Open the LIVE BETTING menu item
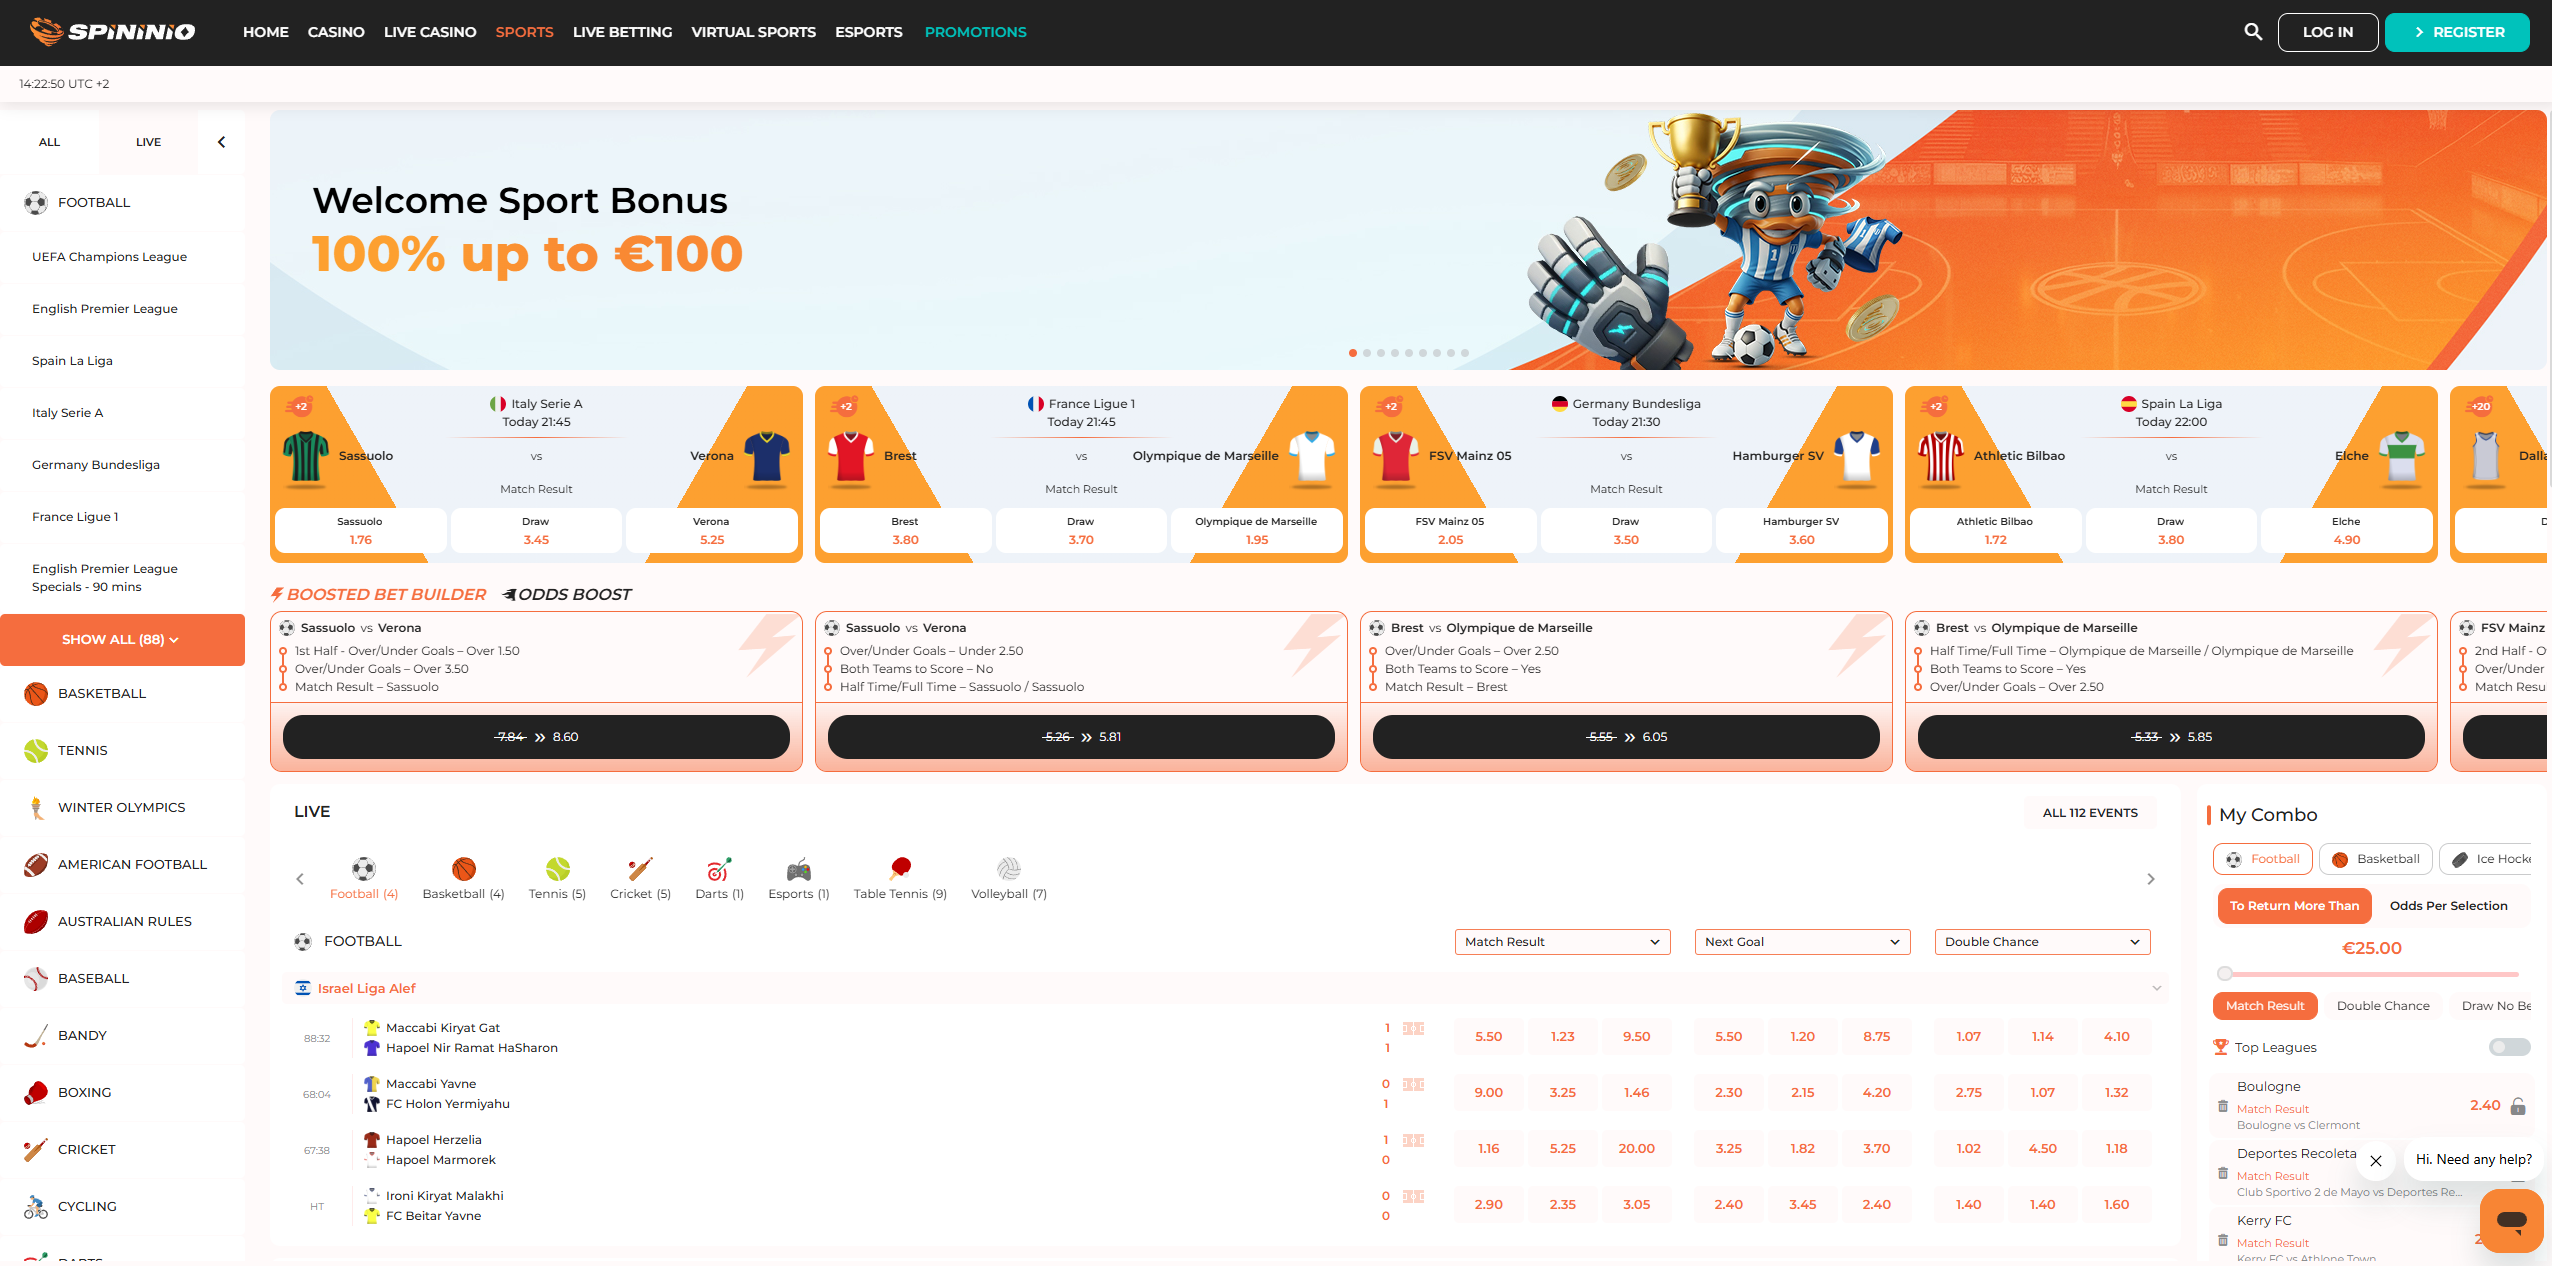The width and height of the screenshot is (2552, 1266). [x=622, y=31]
